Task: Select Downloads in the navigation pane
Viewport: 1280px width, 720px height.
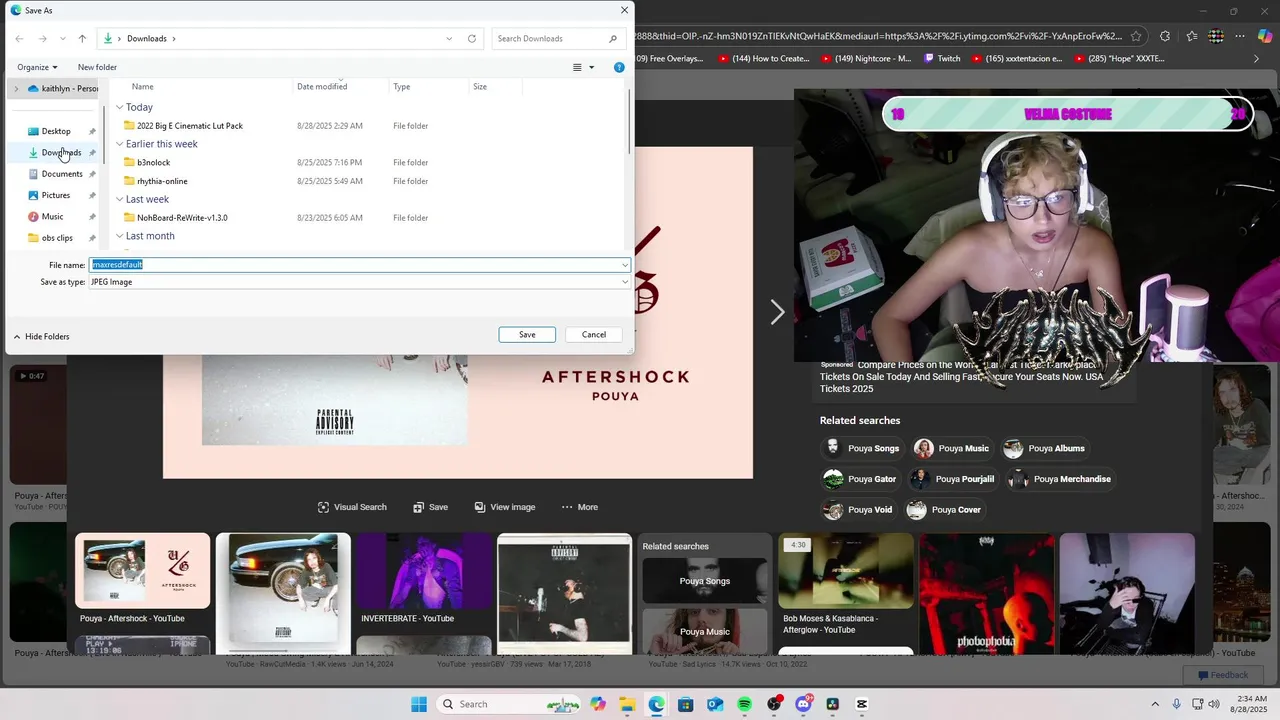Action: pyautogui.click(x=61, y=153)
